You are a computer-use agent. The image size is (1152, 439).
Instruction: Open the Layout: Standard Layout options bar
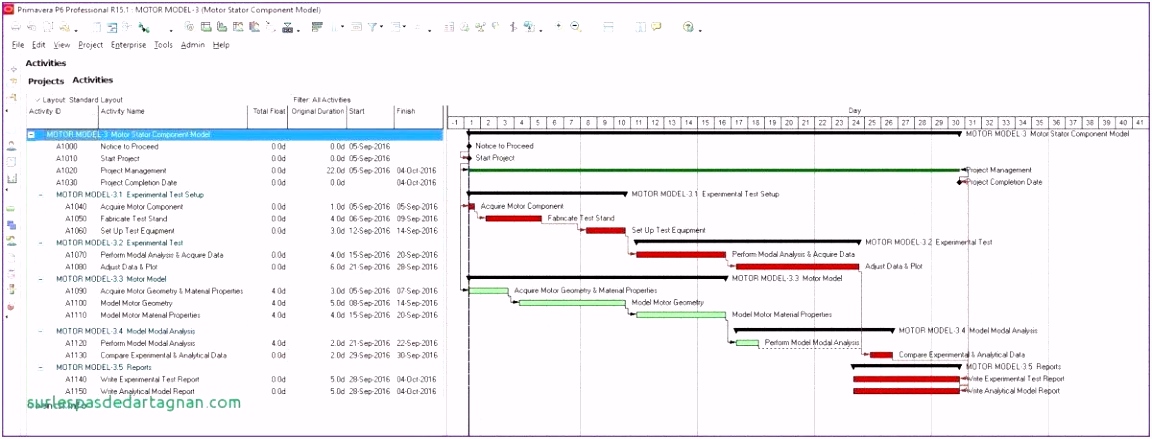79,100
